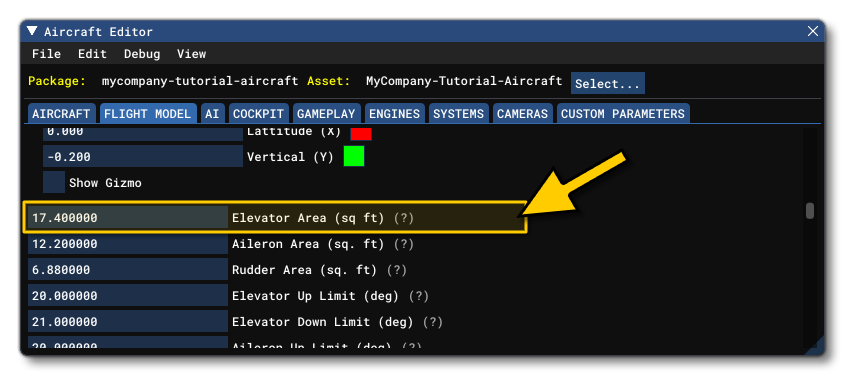Open the File menu
The image size is (845, 376).
pyautogui.click(x=46, y=54)
